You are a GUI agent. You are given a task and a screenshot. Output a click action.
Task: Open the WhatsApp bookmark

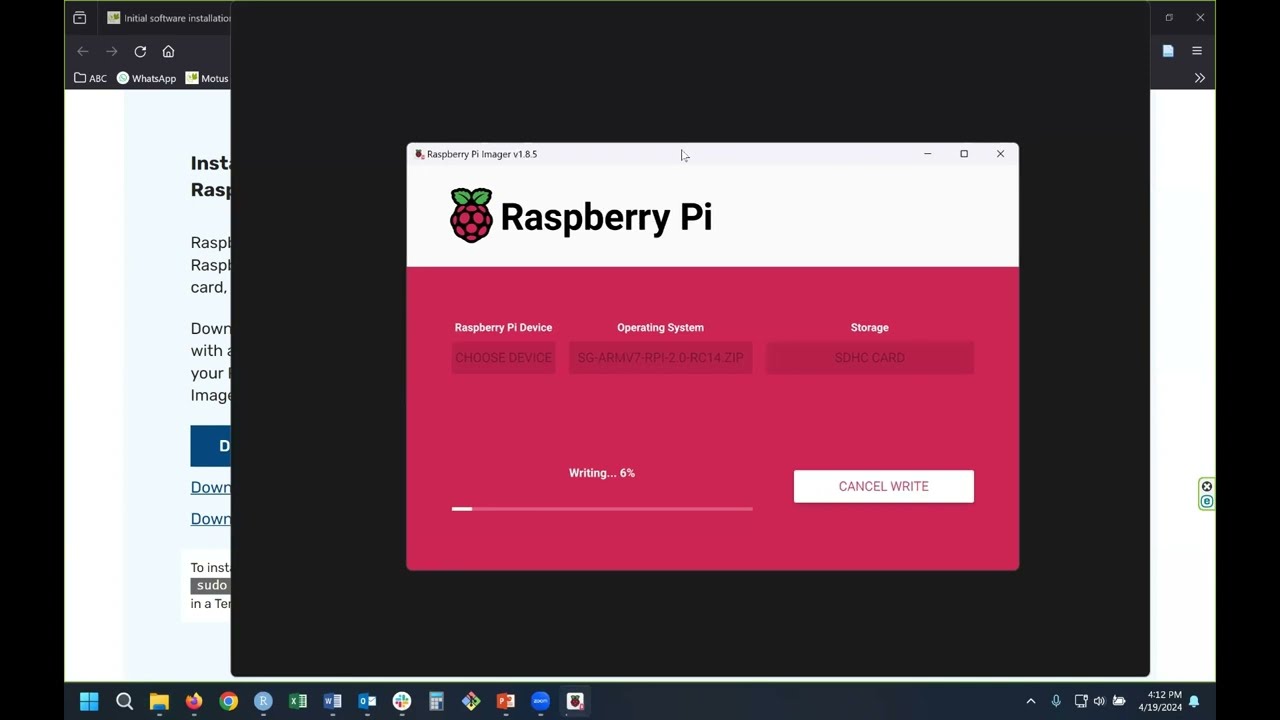point(146,78)
